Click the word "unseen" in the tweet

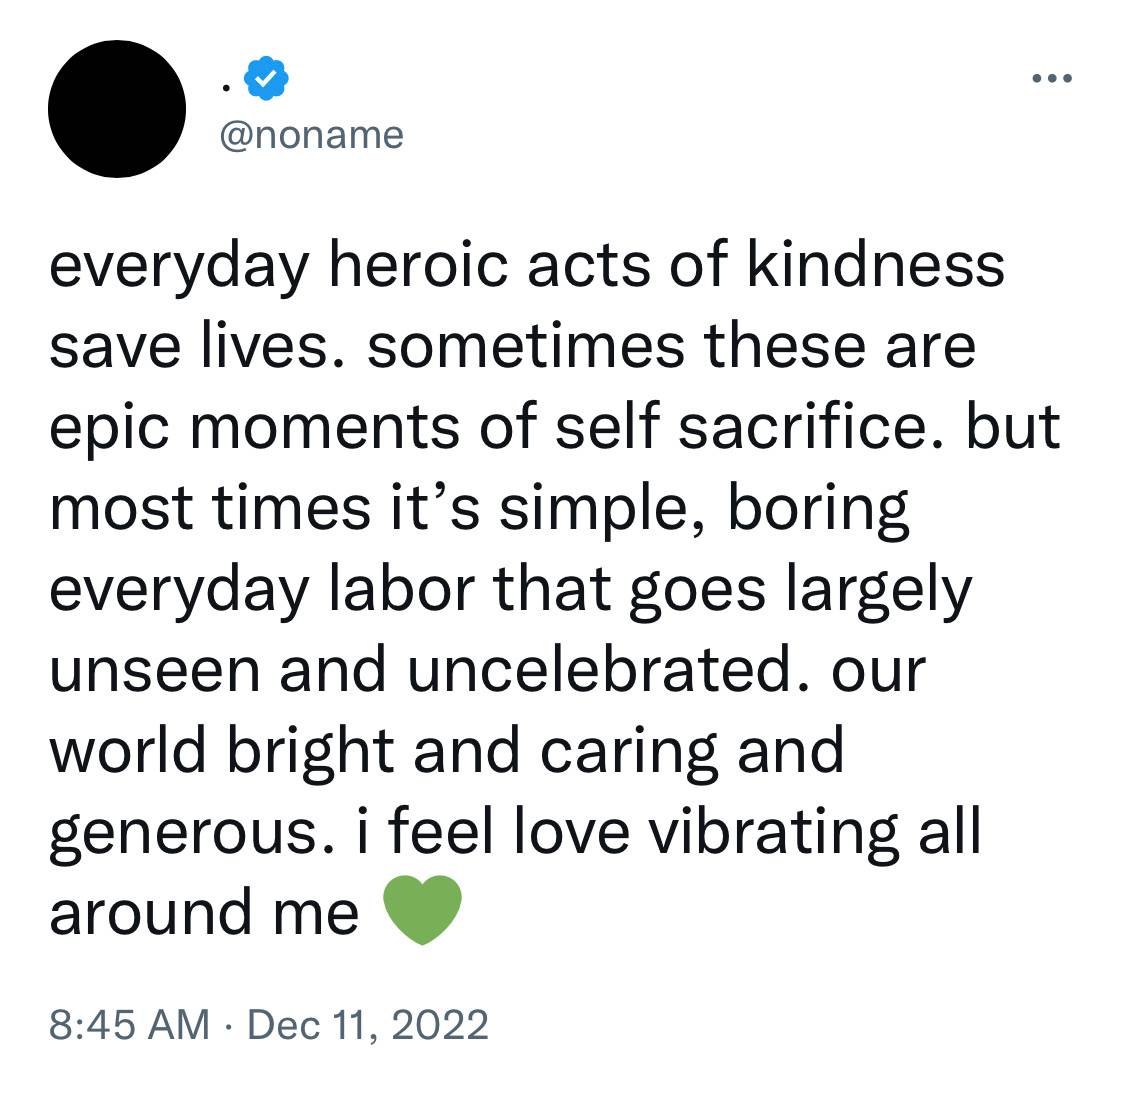coord(155,672)
